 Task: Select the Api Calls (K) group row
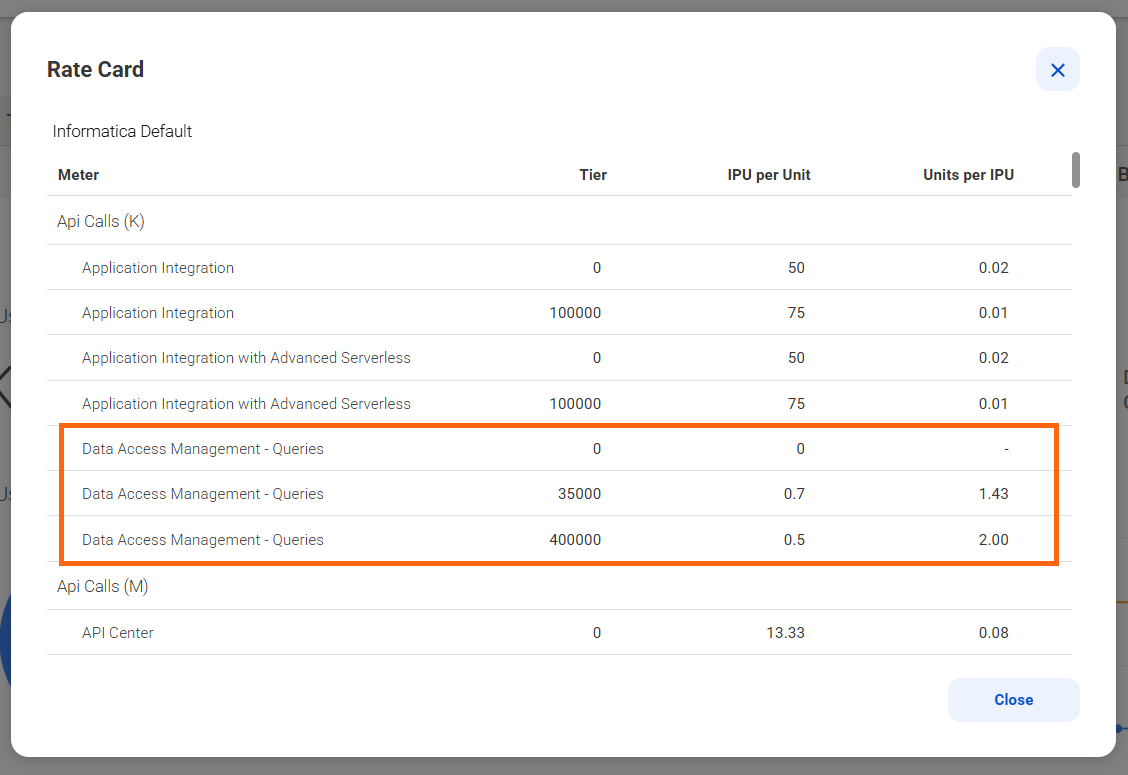point(559,221)
